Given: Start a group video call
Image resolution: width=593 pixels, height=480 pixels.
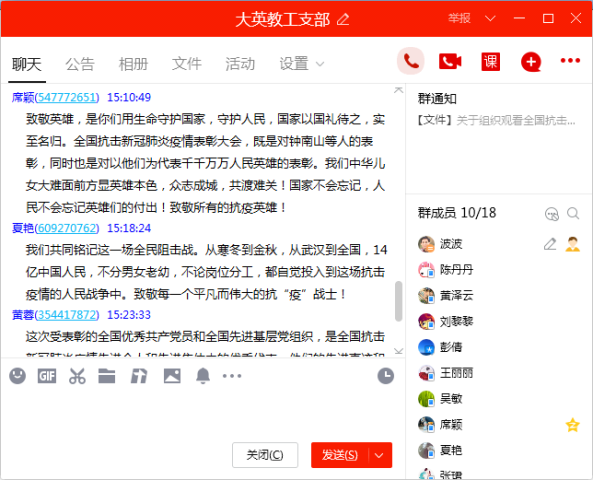Looking at the screenshot, I should [450, 61].
